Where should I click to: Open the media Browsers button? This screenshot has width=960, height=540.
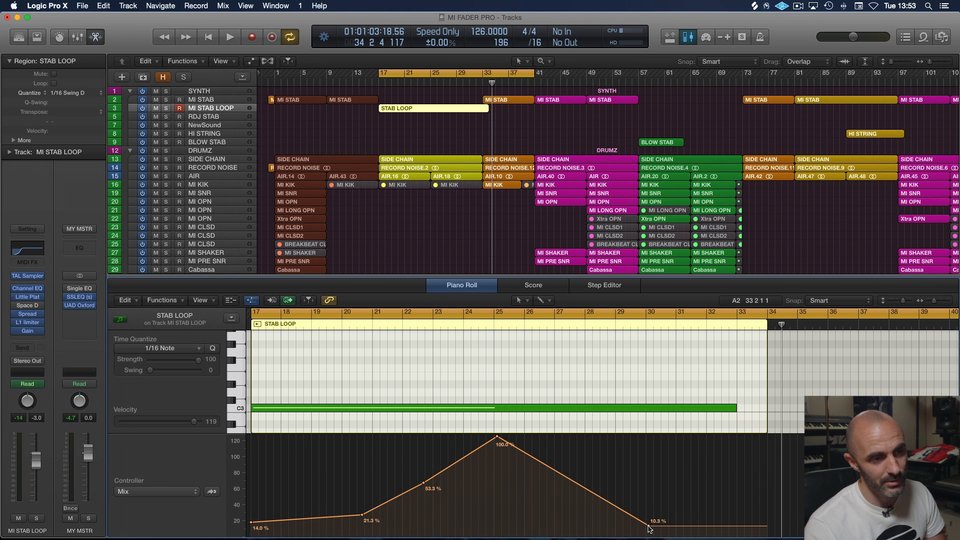(942, 37)
